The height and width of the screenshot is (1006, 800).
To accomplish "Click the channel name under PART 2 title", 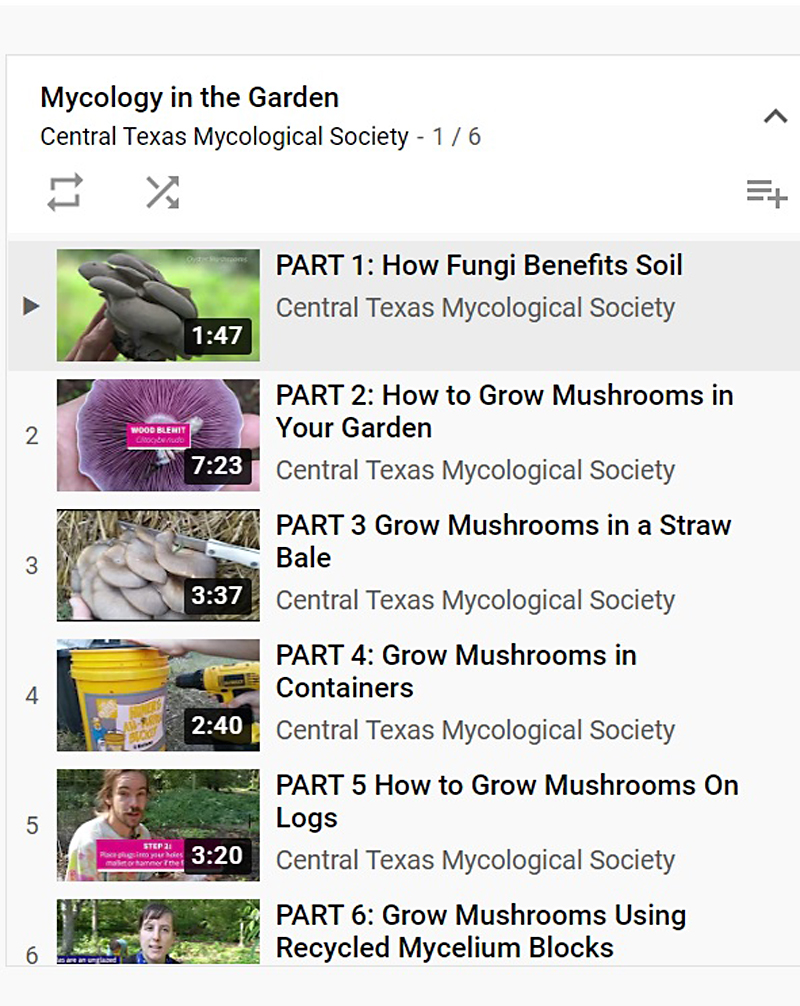I will (x=475, y=470).
